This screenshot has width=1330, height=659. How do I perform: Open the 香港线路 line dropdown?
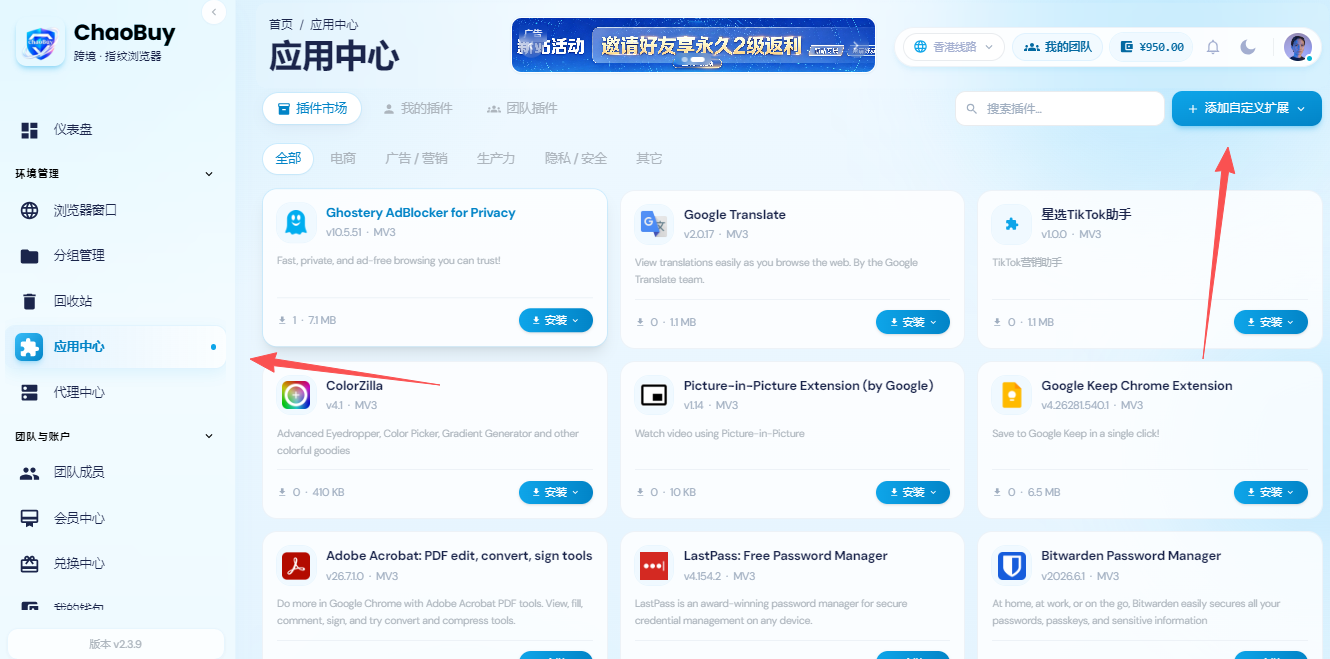953,47
